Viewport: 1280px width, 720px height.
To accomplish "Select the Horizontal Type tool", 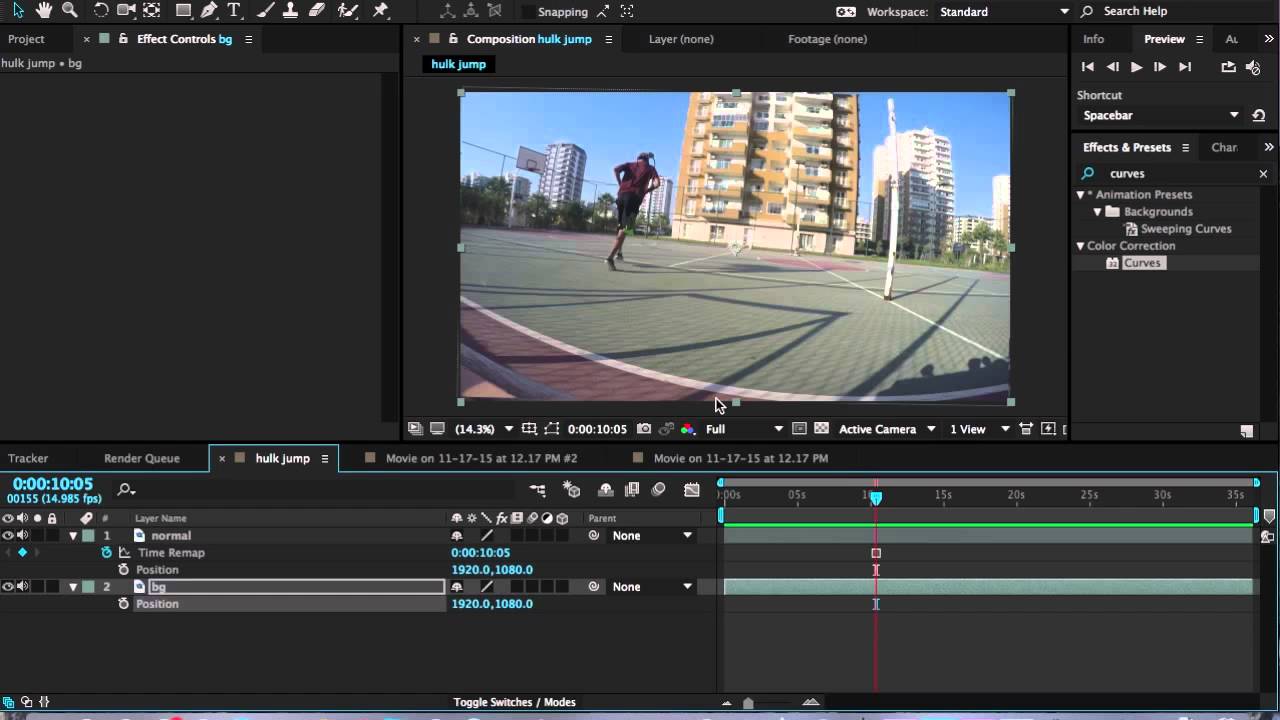I will tap(234, 11).
